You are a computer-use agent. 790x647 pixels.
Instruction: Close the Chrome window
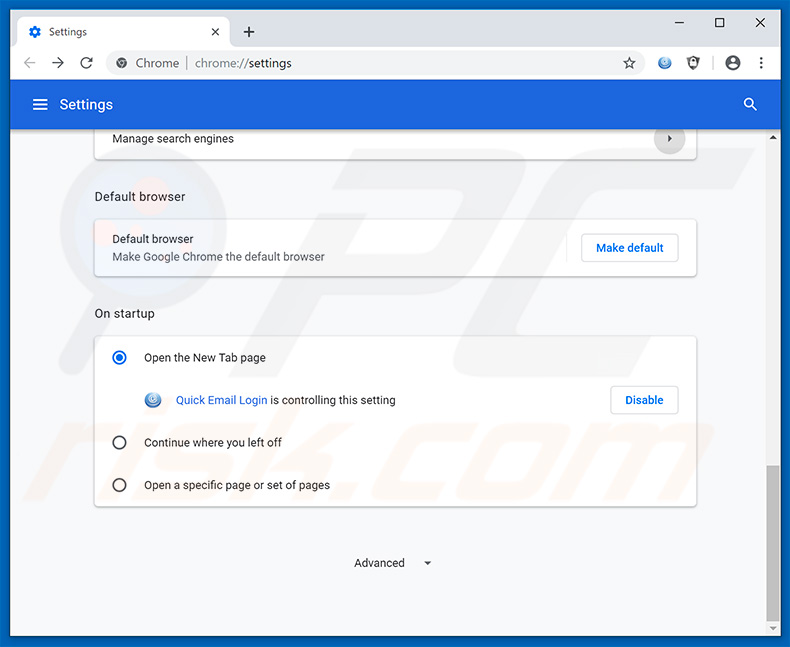760,23
